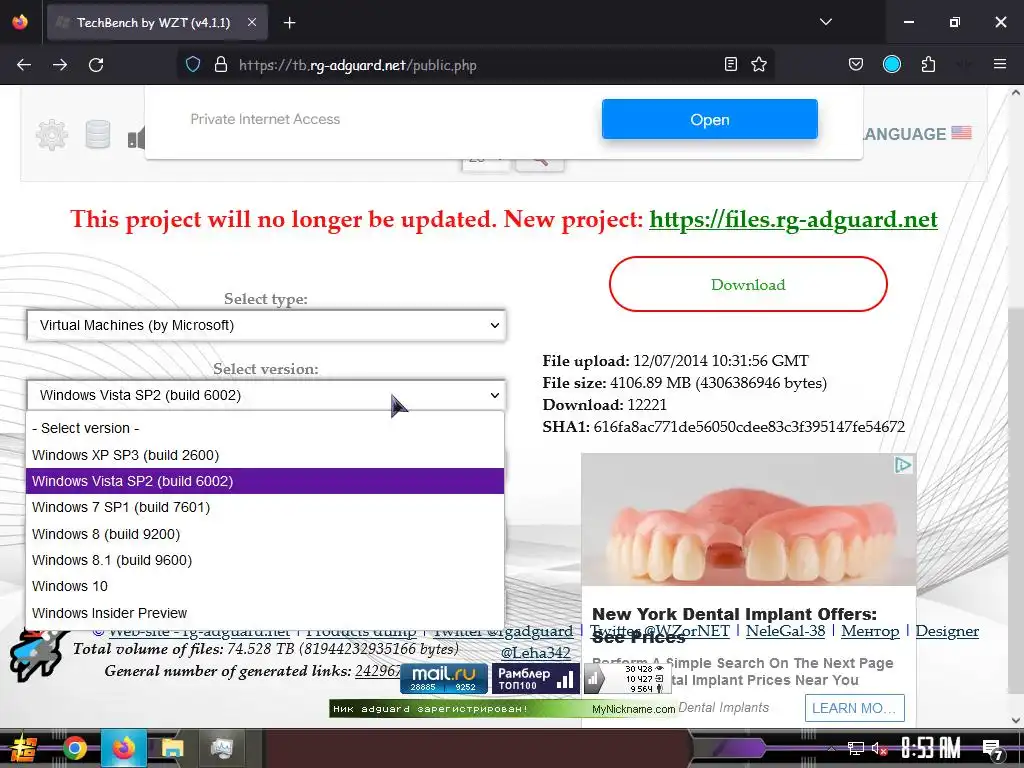
Task: Collapse the Select version dropdown
Action: pos(266,395)
